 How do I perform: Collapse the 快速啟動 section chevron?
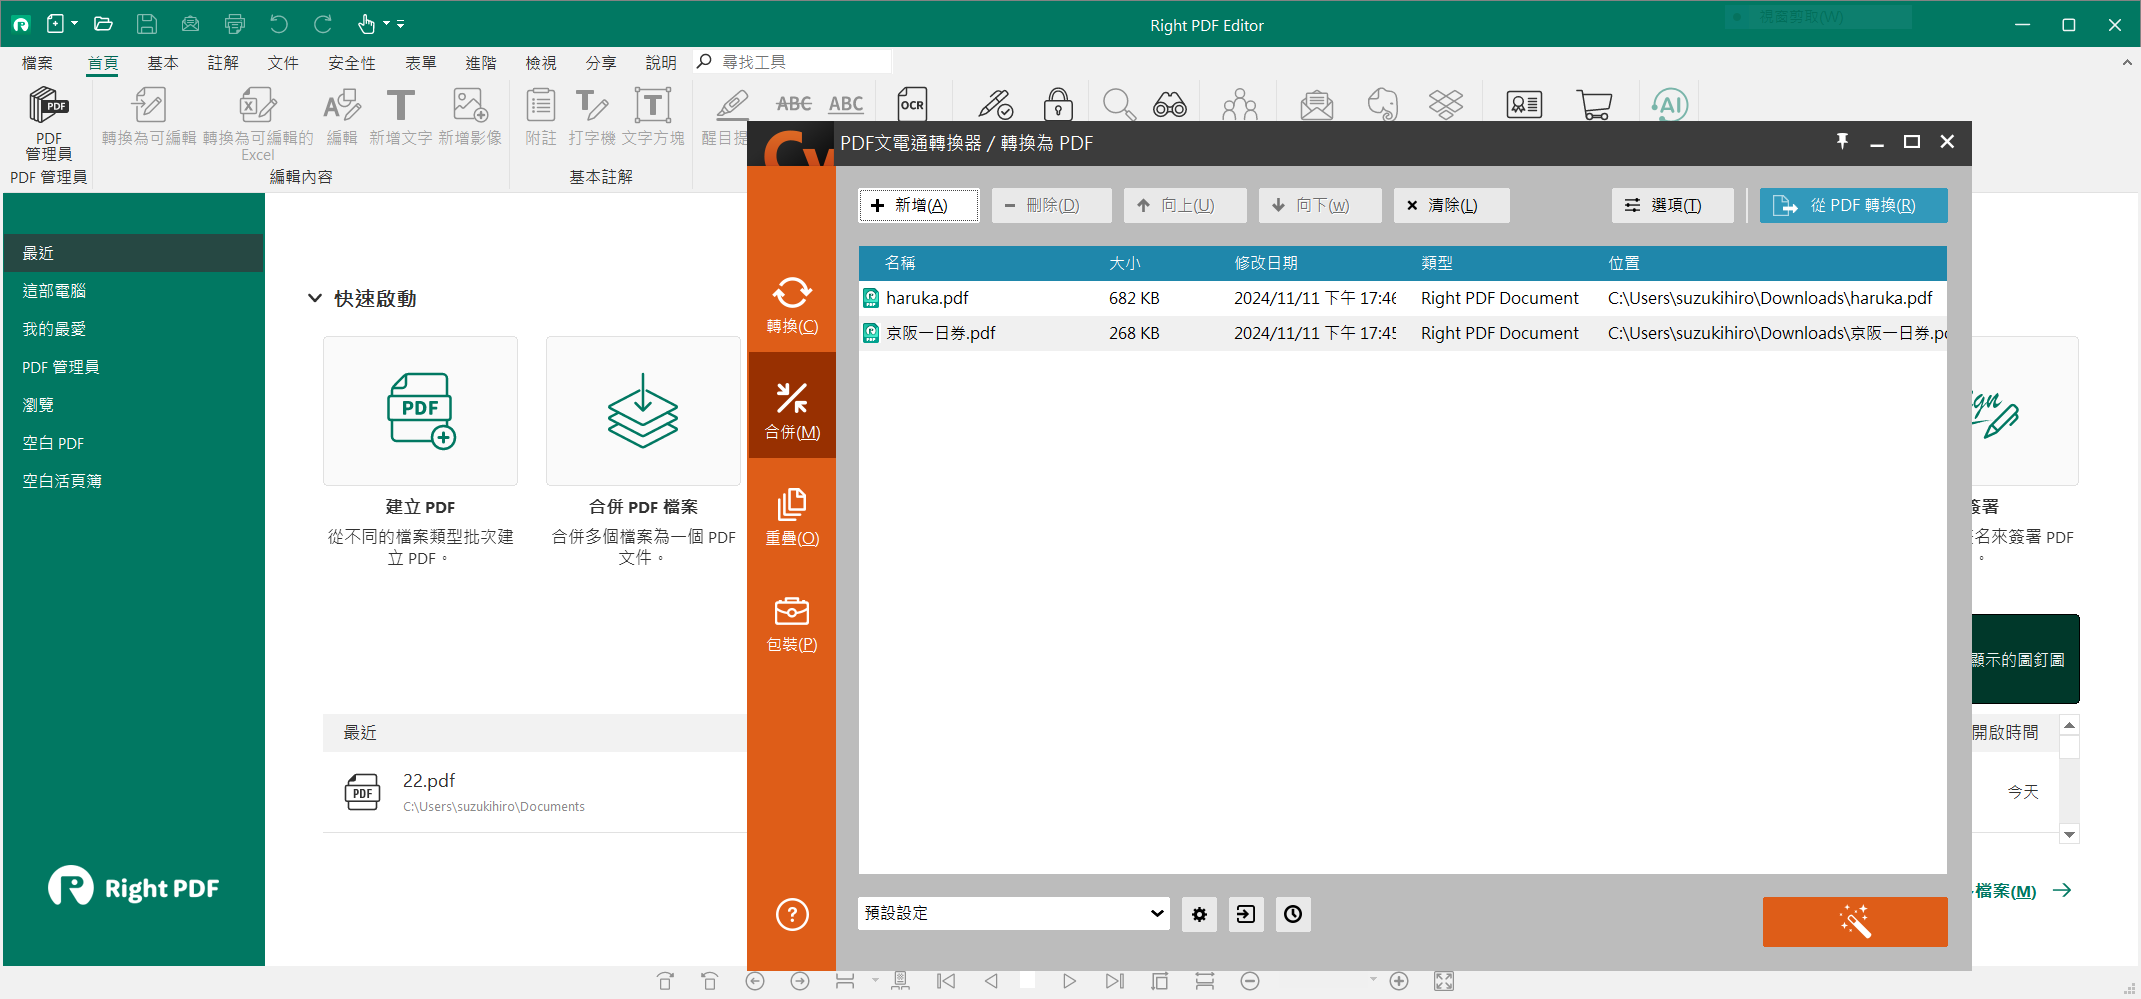[315, 298]
